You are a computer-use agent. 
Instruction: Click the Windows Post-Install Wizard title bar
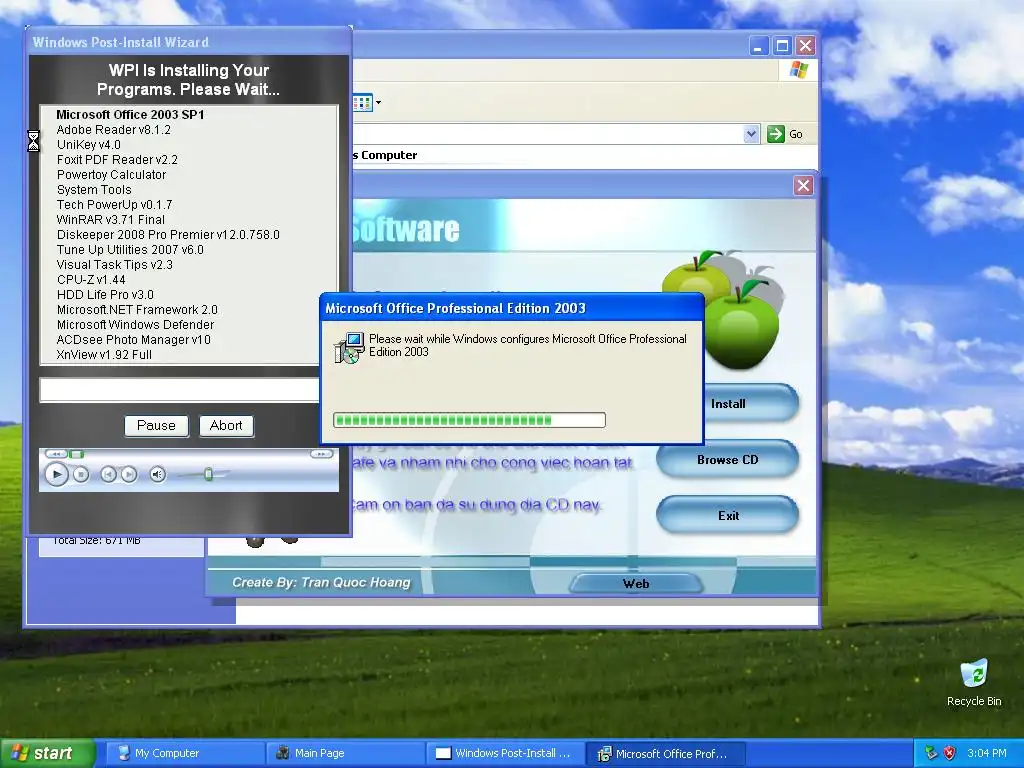(189, 42)
